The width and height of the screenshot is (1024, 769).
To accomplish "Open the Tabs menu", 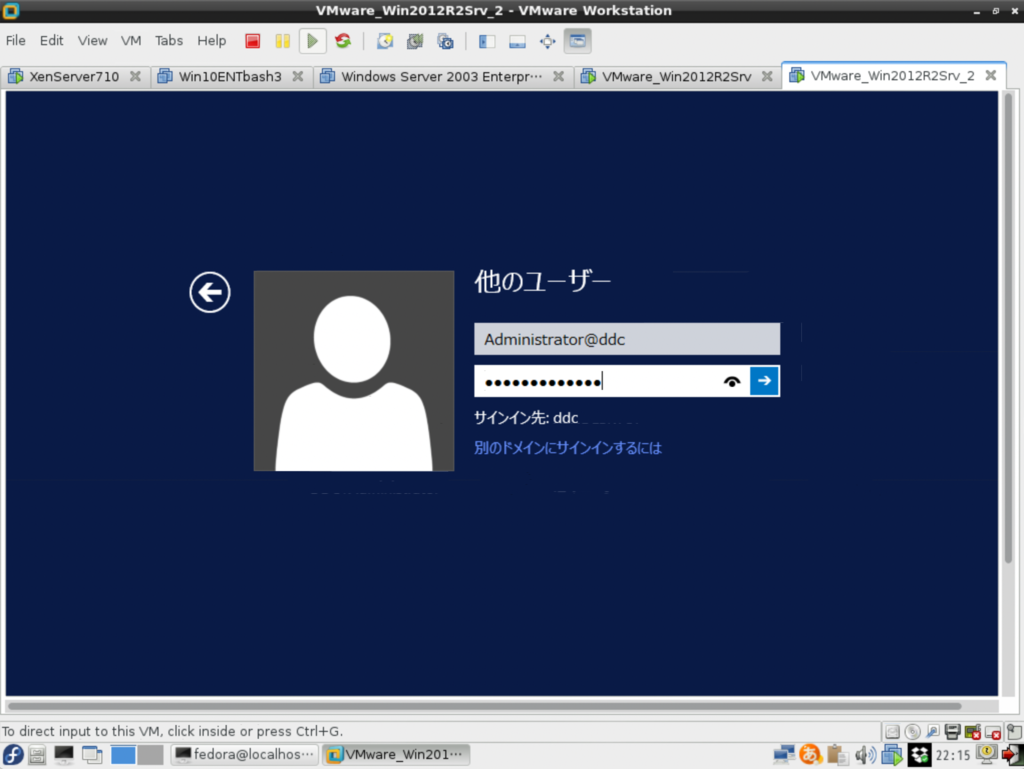I will coord(168,40).
